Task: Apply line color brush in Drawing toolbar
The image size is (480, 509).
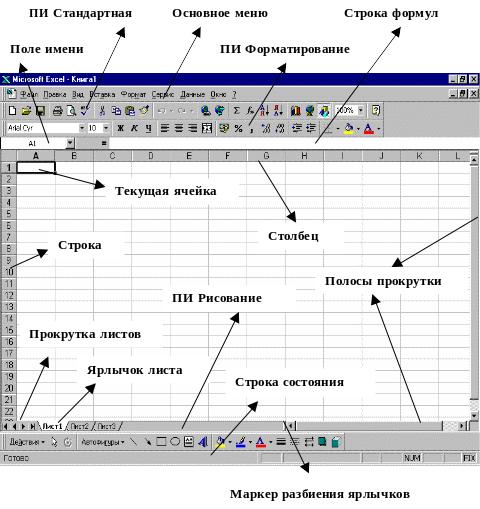Action: coord(240,442)
